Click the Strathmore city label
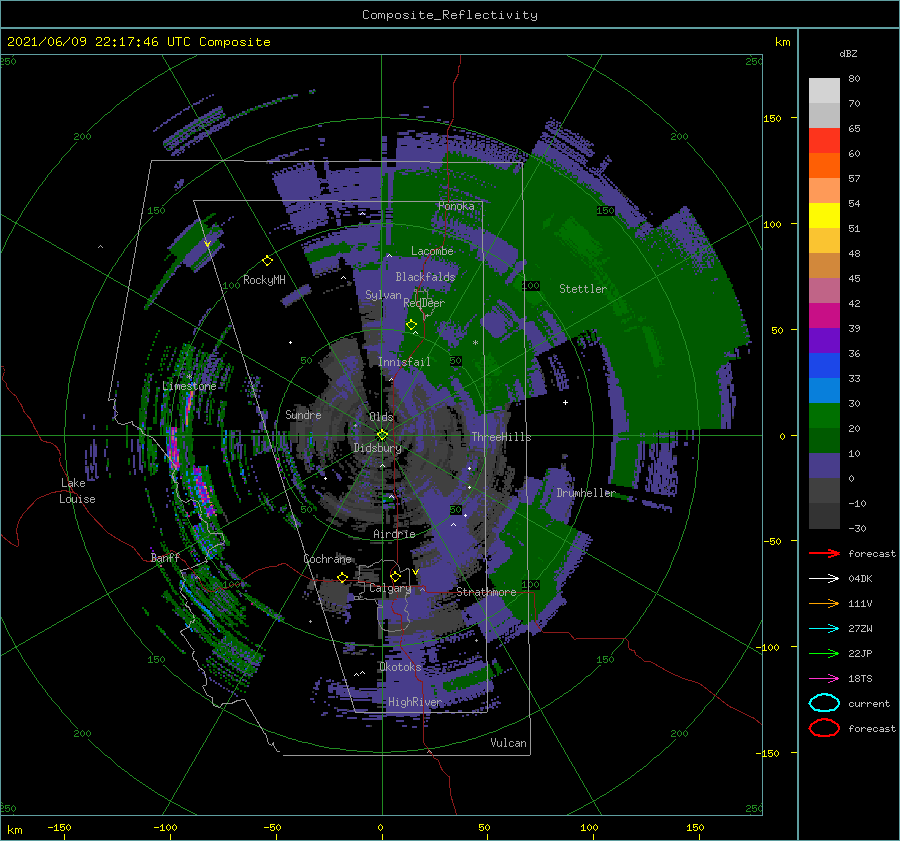900x841 pixels. coord(486,592)
